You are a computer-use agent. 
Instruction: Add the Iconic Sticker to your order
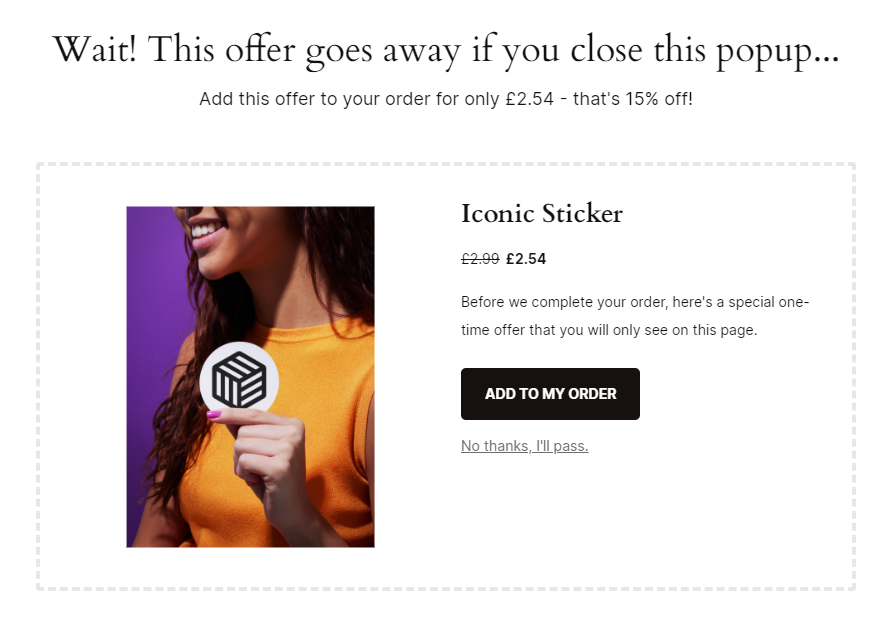(550, 393)
